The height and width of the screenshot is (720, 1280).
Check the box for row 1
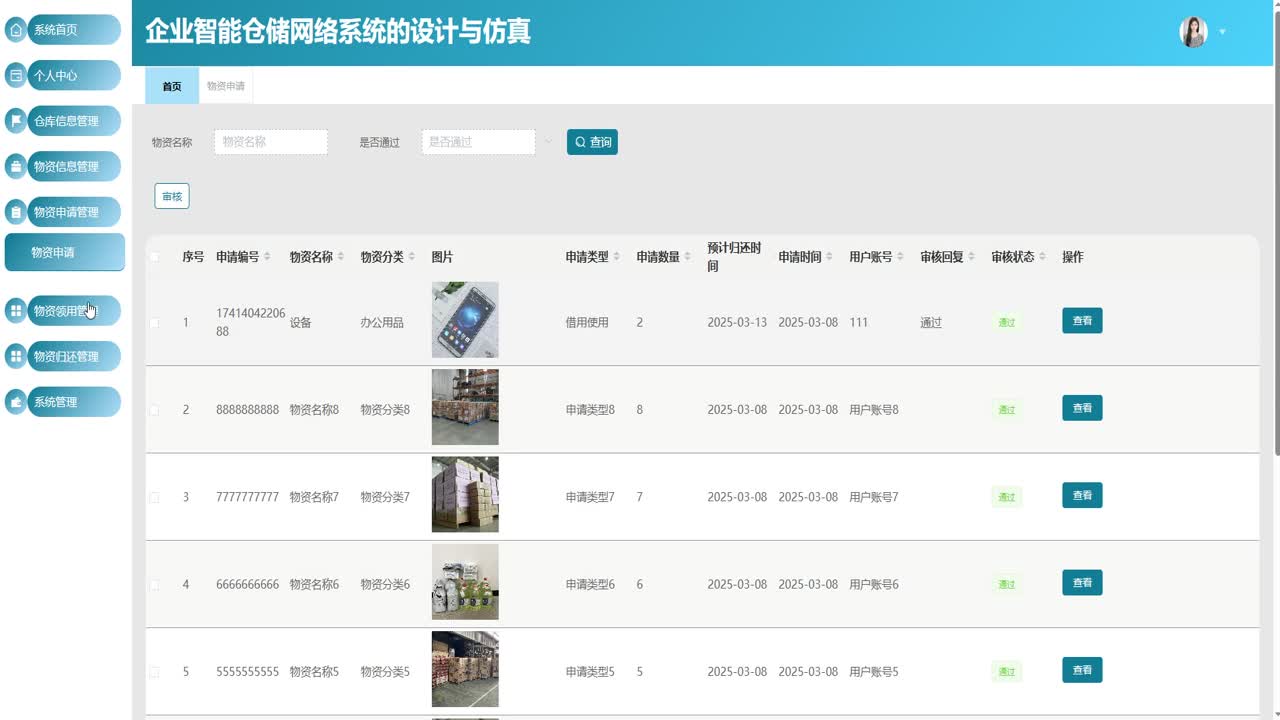154,323
